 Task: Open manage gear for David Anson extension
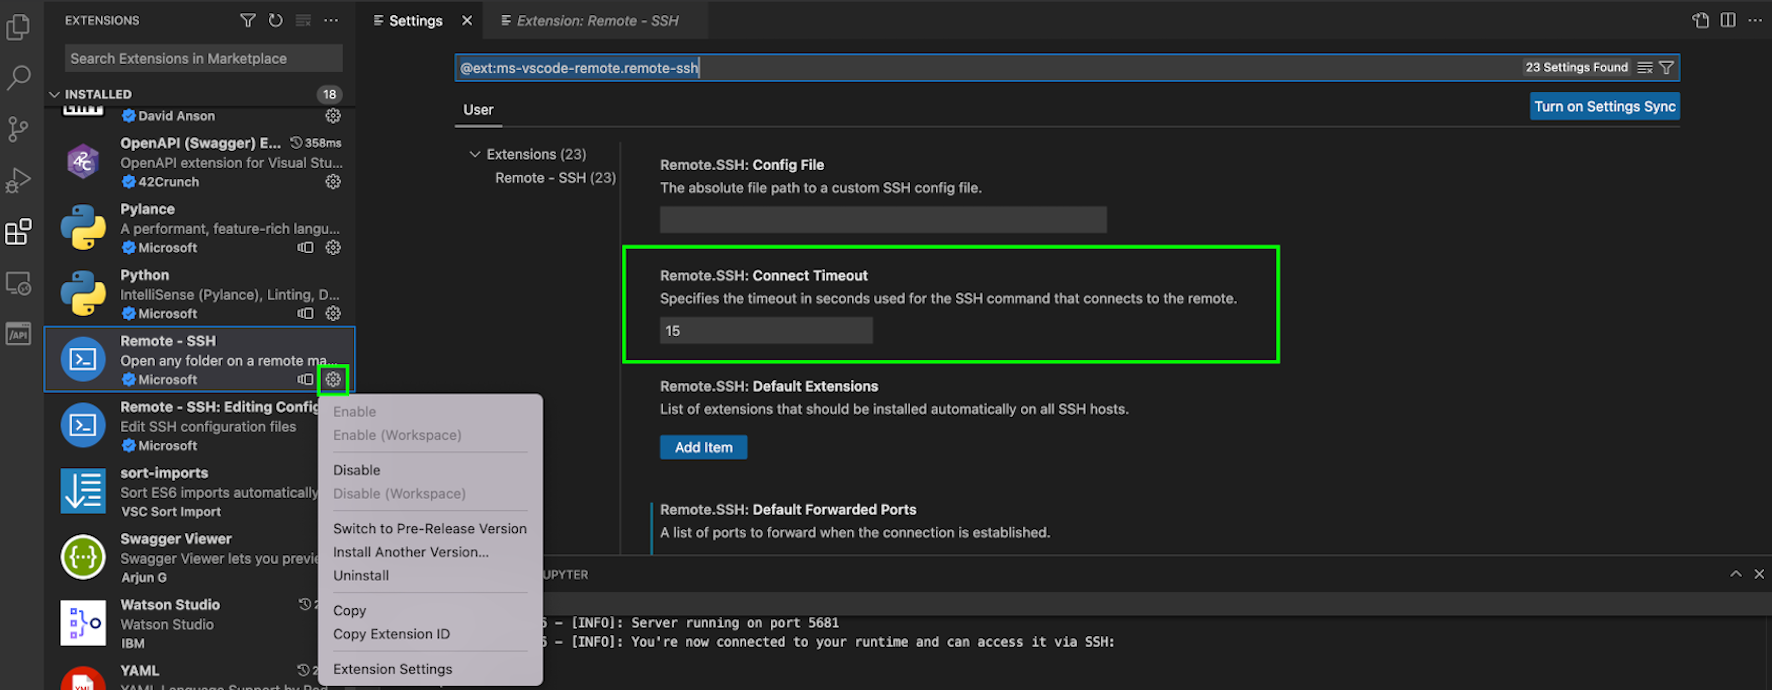[x=333, y=116]
